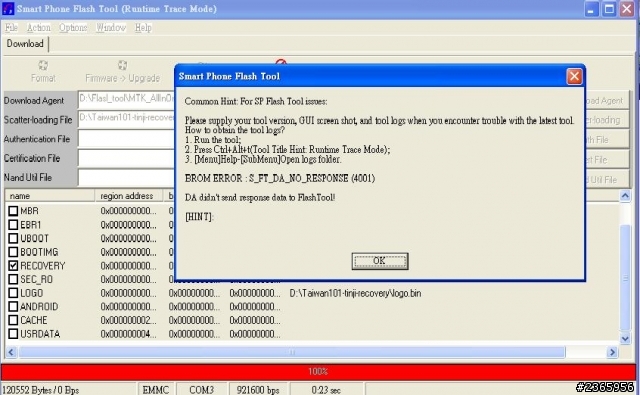Click the COM3 status bar entry

click(x=201, y=390)
